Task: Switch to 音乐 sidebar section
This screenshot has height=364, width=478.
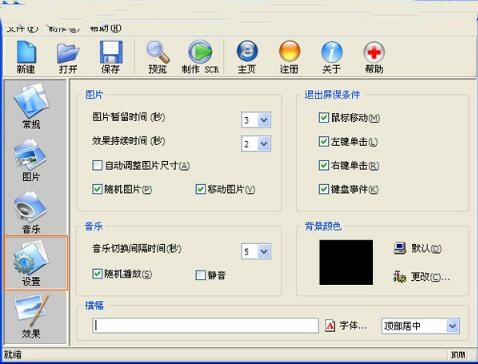Action: [x=31, y=213]
